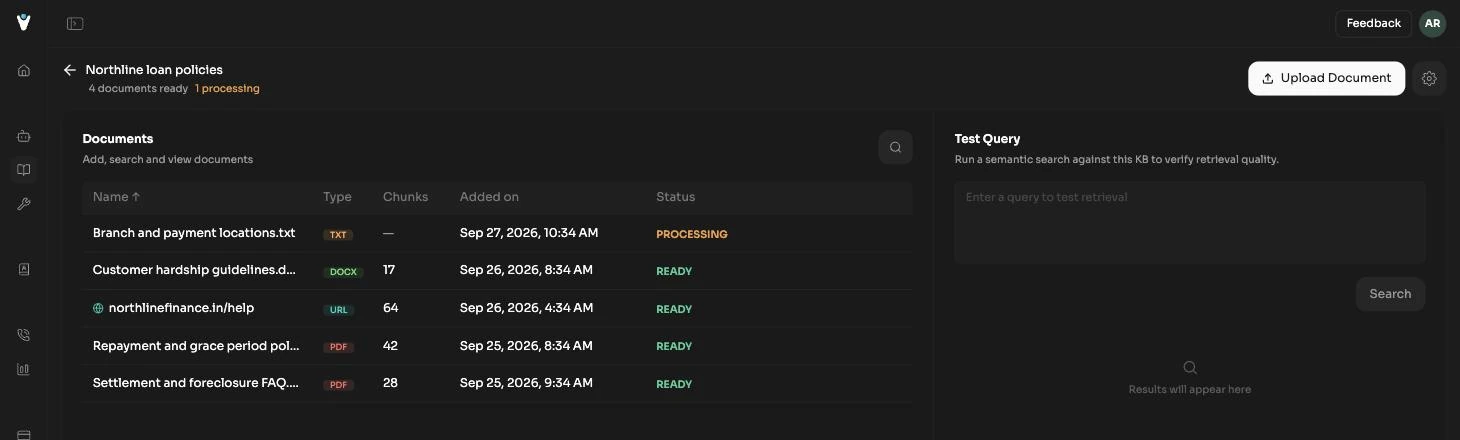Open the robot agents sidebar icon

tap(24, 136)
